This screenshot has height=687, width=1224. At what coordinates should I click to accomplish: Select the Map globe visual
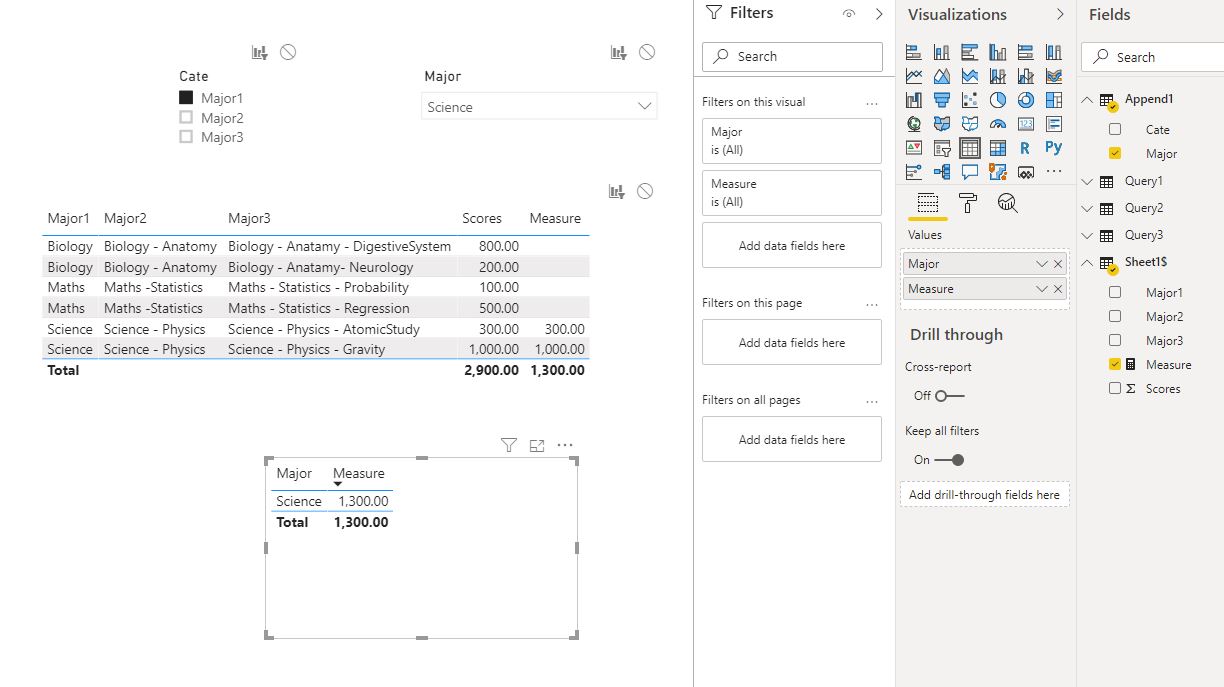coord(913,124)
